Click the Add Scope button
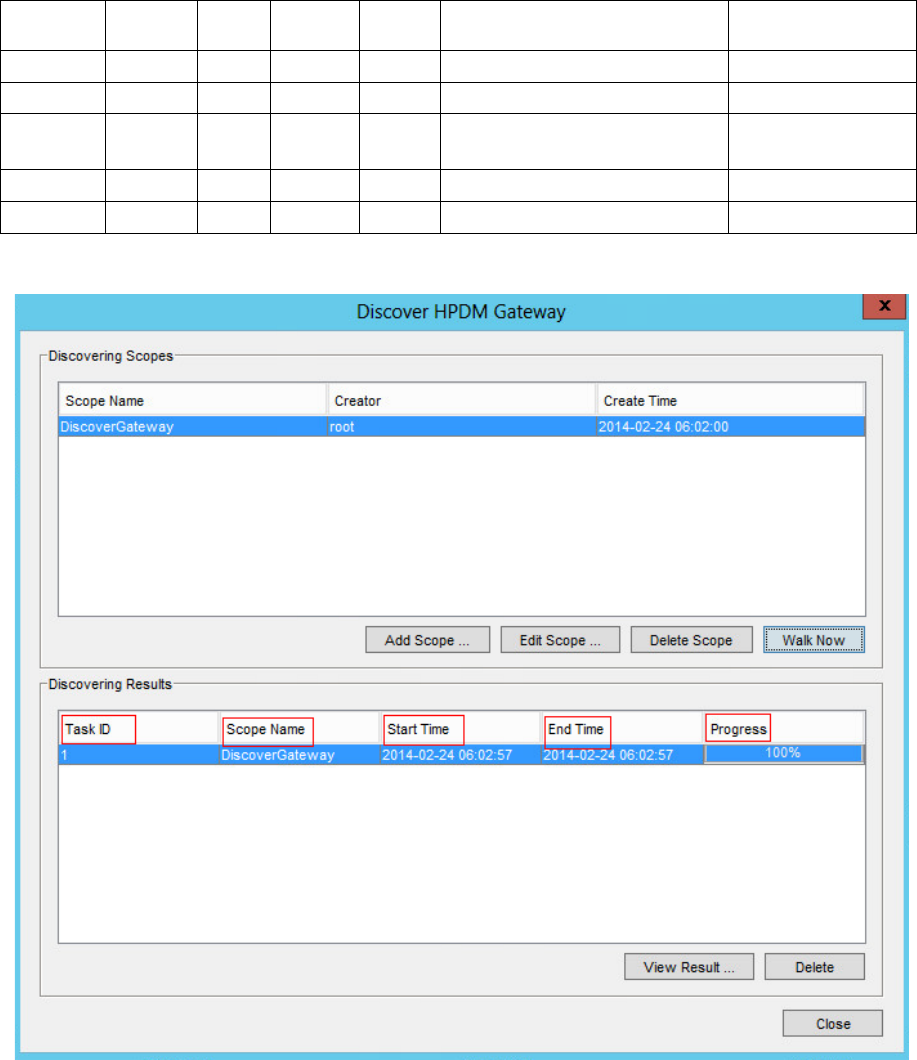 click(427, 640)
